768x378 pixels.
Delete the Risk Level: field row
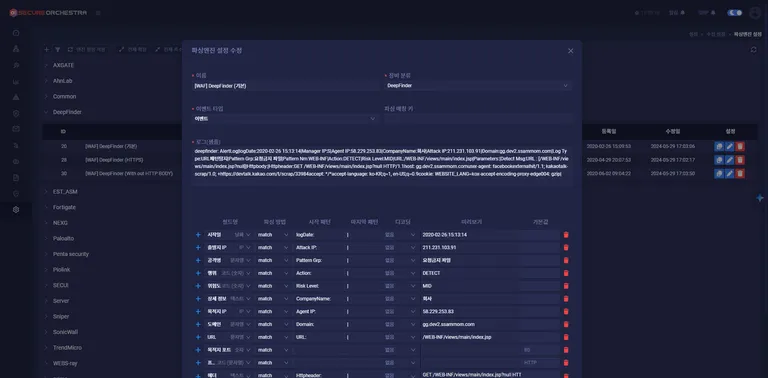(x=566, y=286)
